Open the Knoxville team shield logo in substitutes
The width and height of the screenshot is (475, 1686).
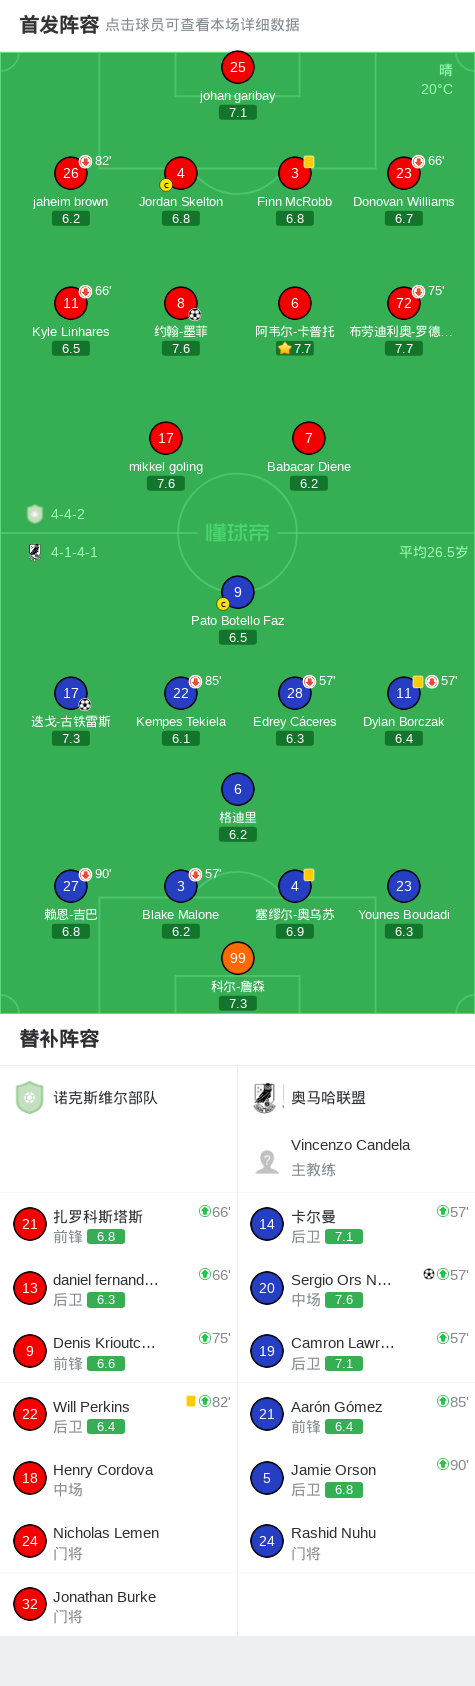click(30, 1097)
